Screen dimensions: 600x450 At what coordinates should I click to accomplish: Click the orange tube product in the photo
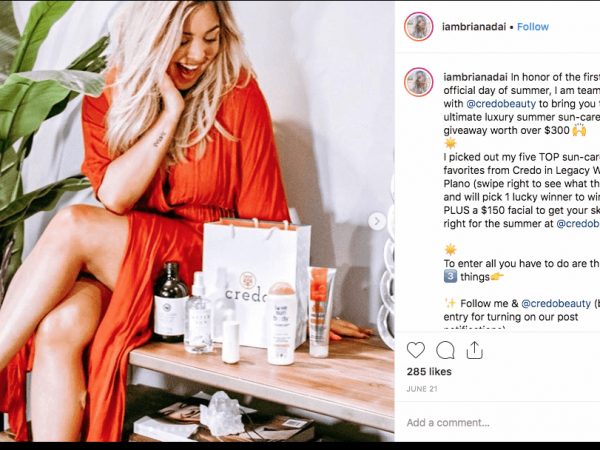321,312
